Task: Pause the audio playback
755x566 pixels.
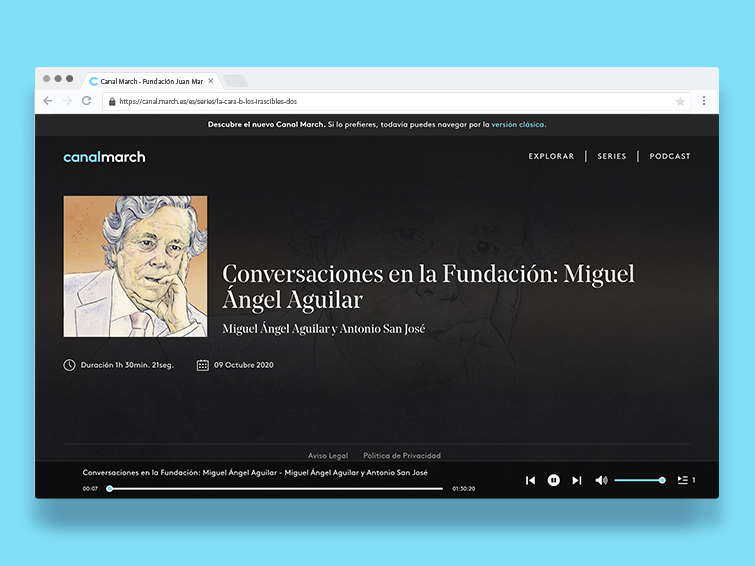Action: click(554, 480)
